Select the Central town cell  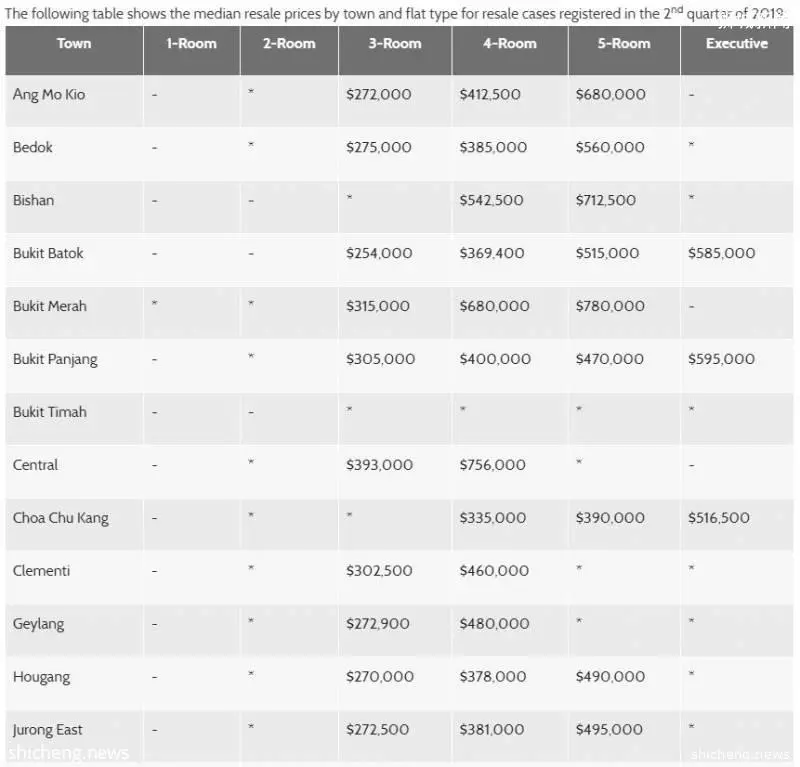pos(74,472)
